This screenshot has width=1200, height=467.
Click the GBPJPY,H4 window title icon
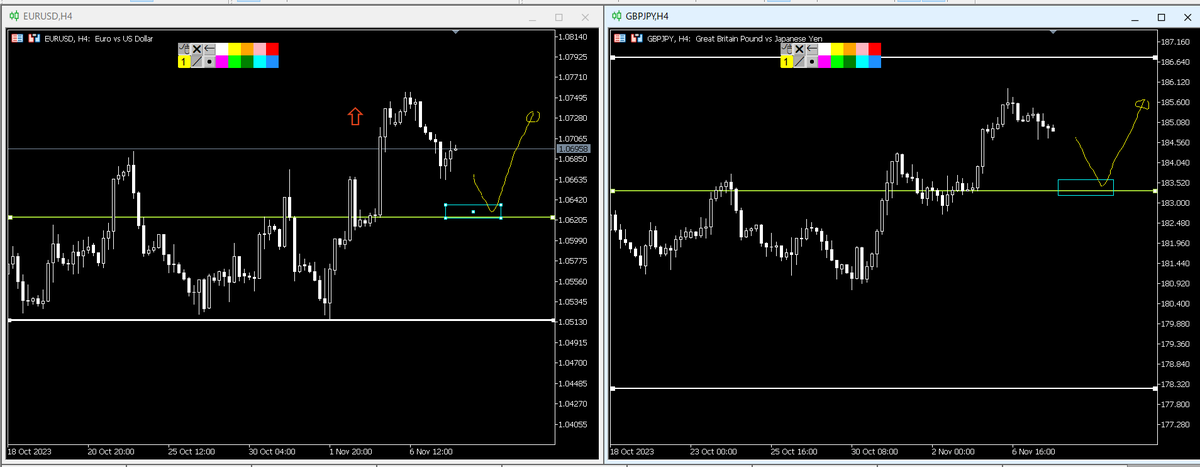(616, 16)
